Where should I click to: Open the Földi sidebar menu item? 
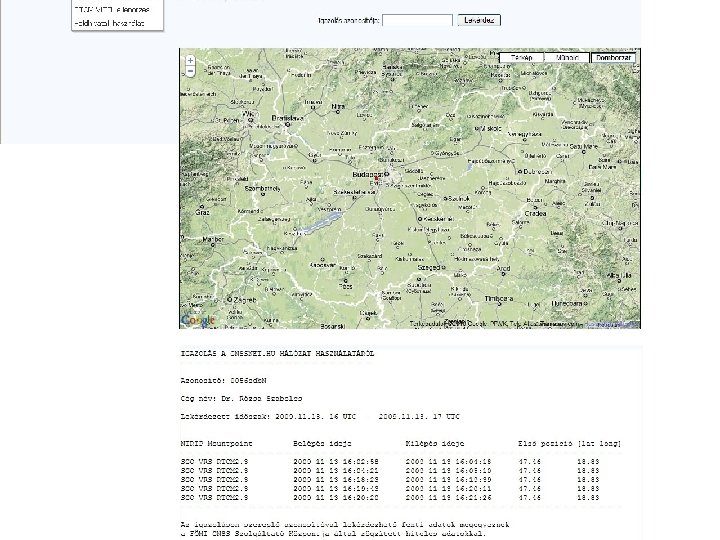[109, 23]
